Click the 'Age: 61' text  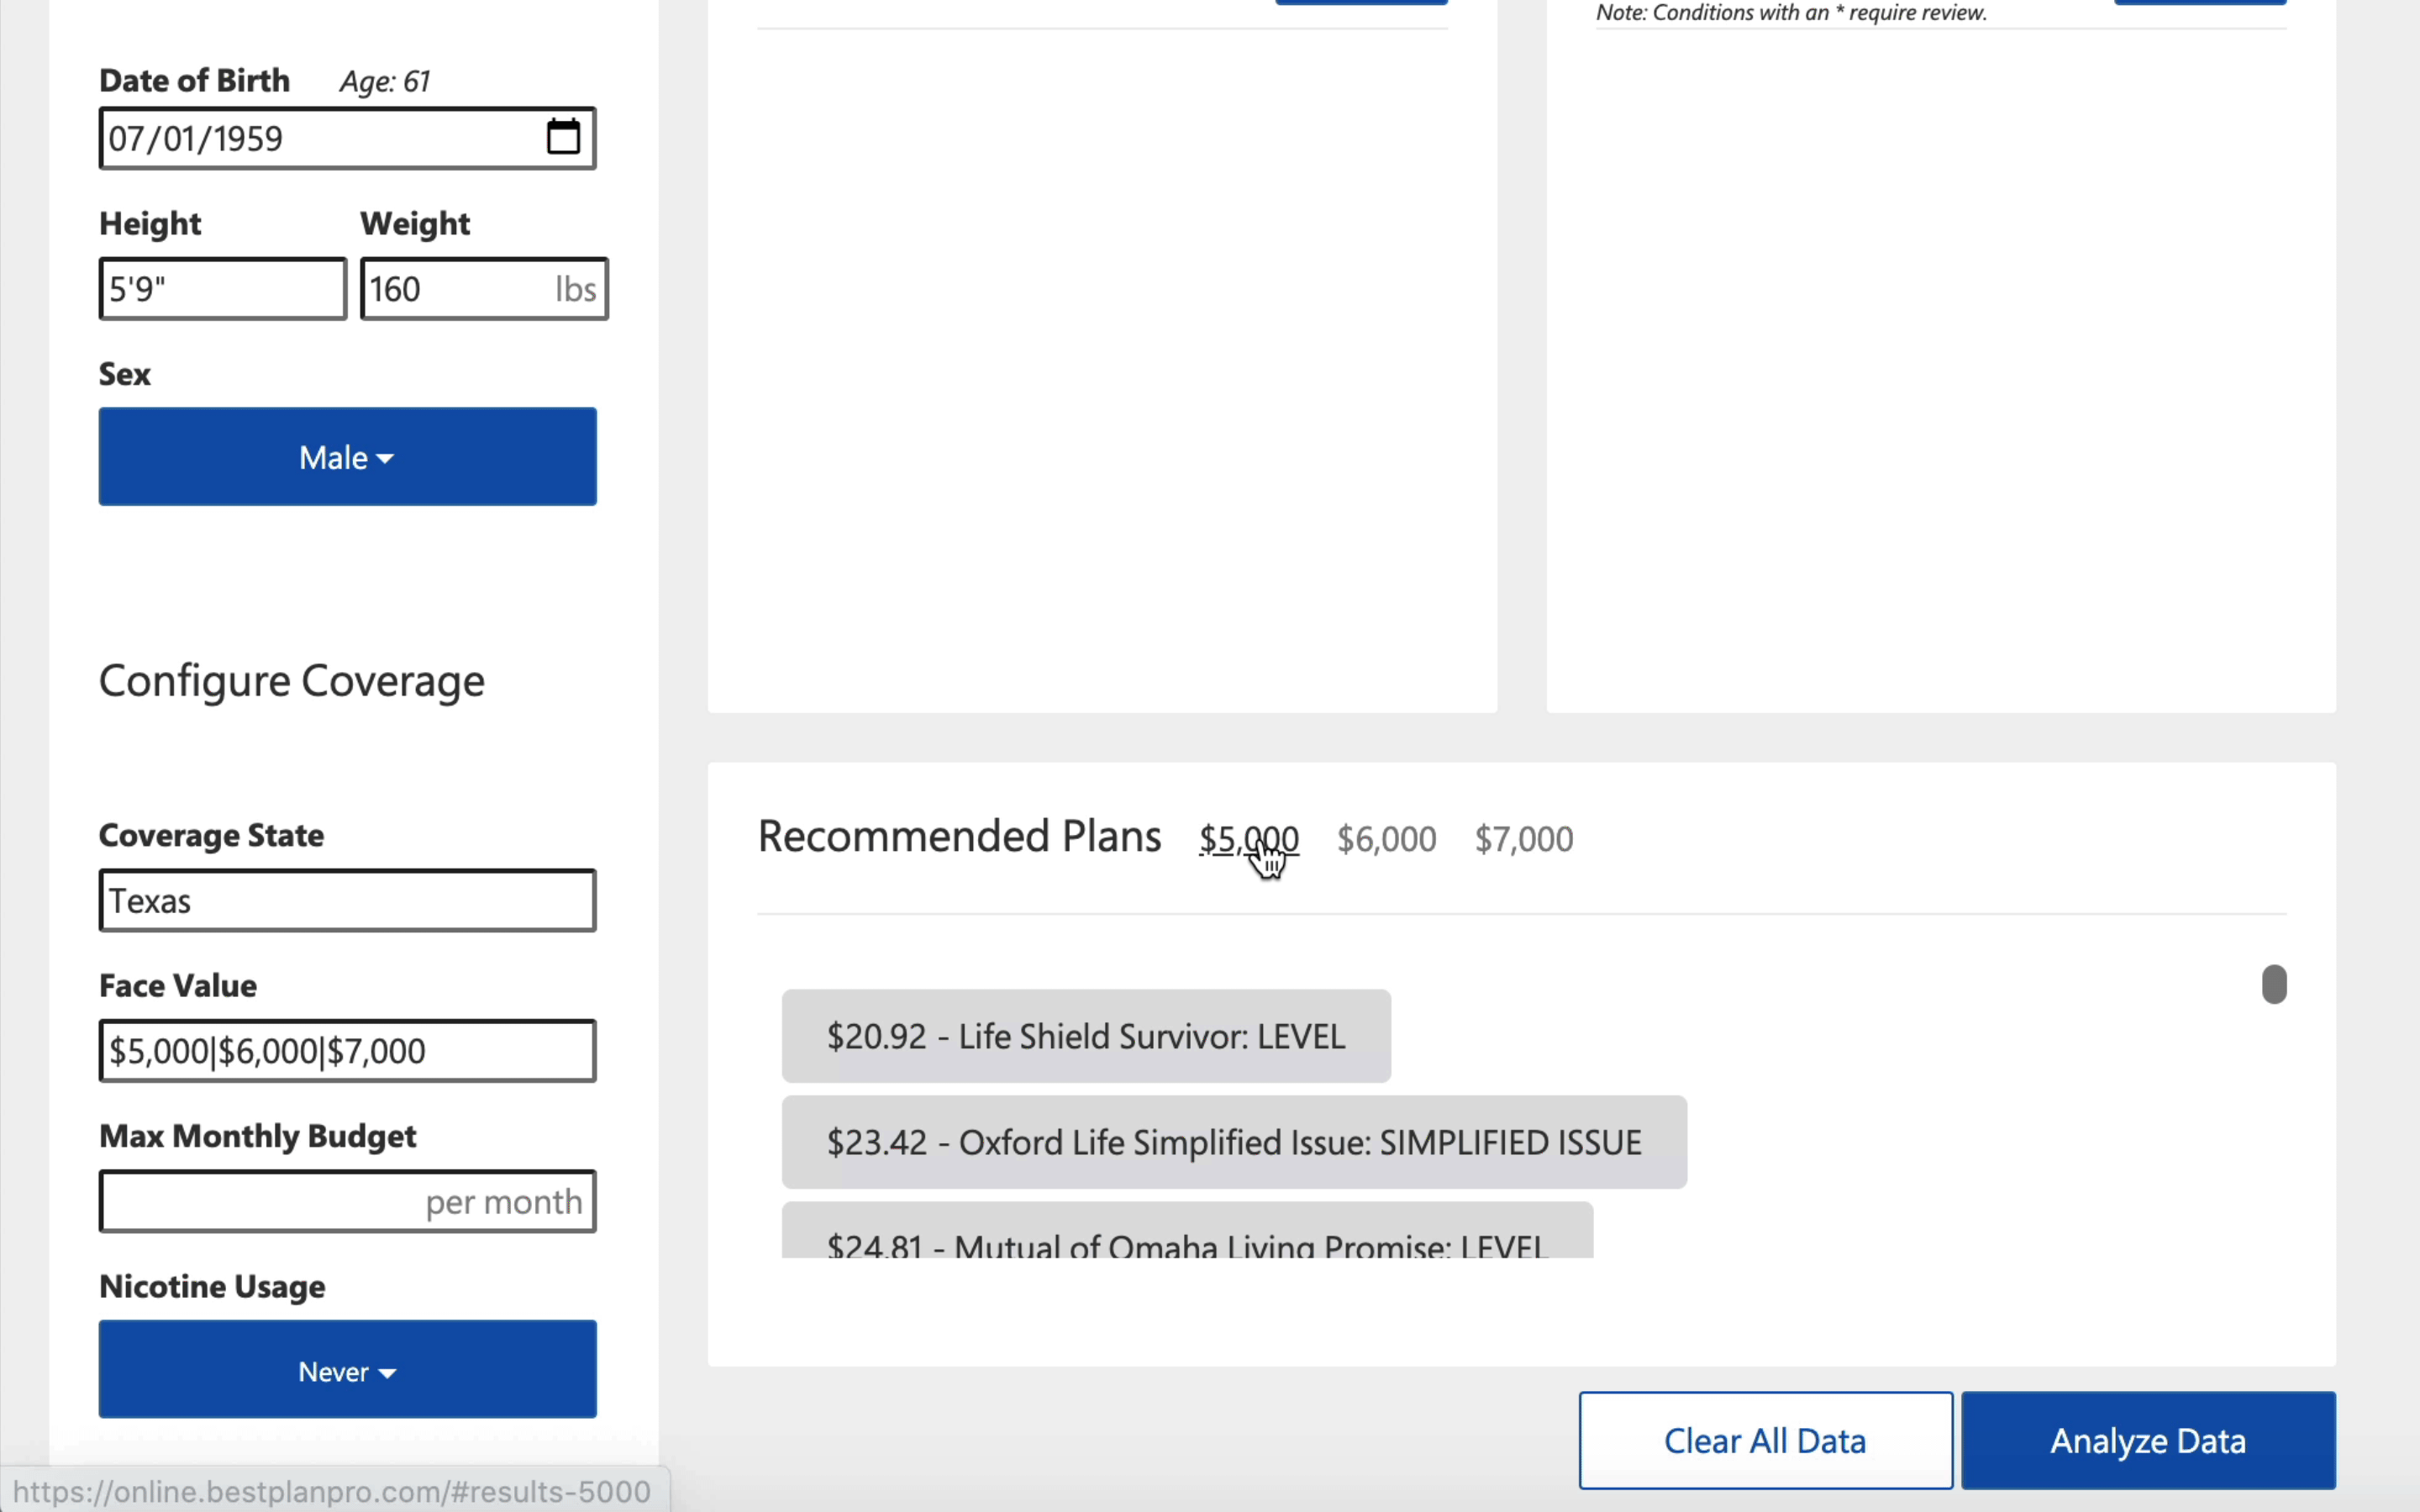[x=385, y=81]
